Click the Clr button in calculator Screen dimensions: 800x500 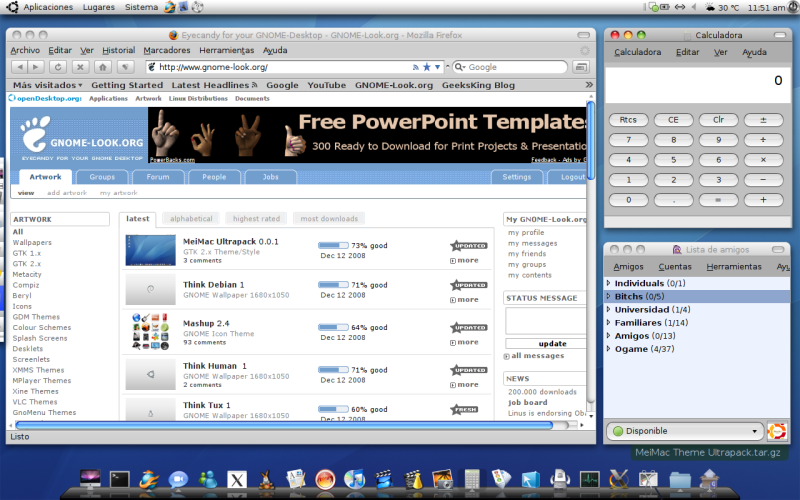click(x=718, y=120)
